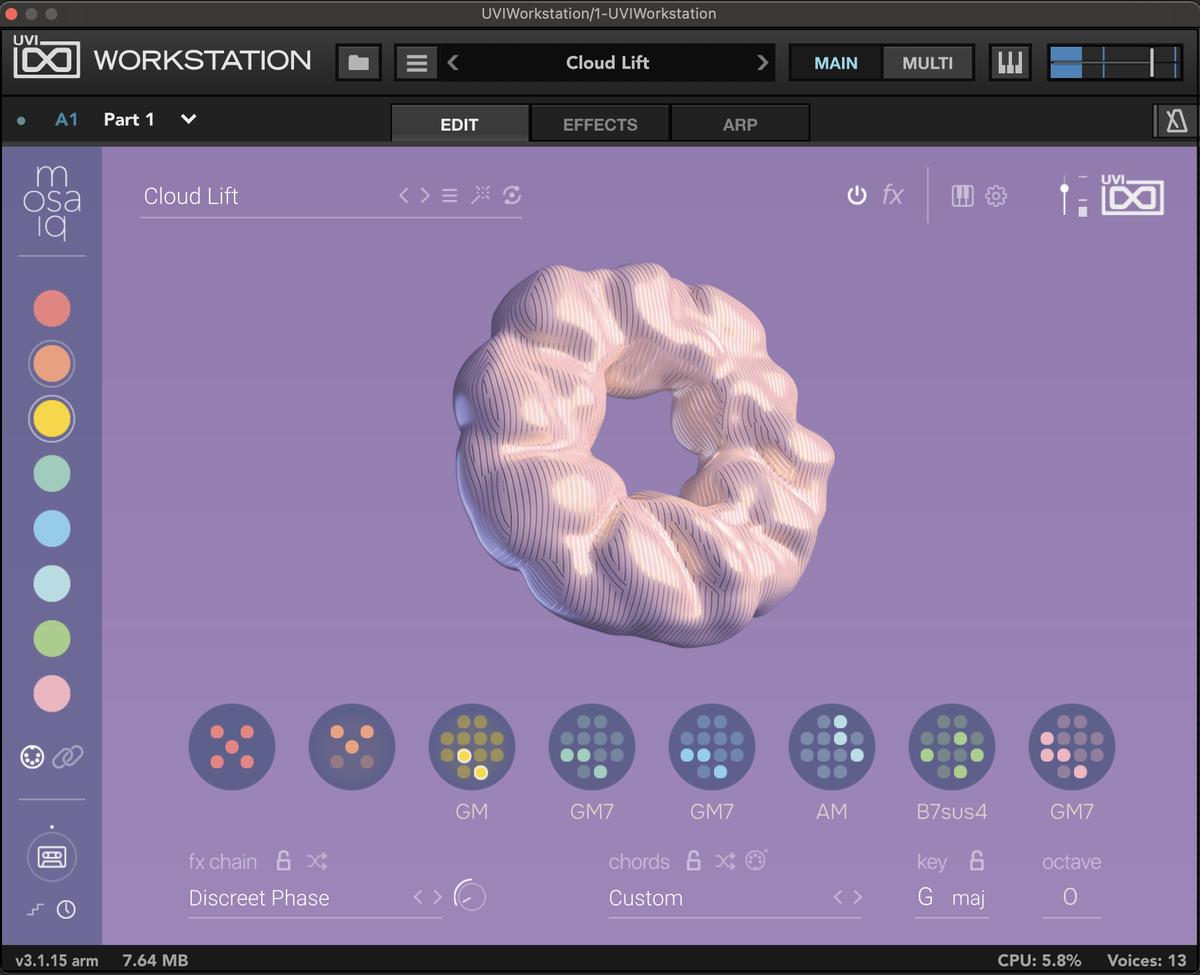This screenshot has height=975, width=1200.
Task: Toggle the fx chain lock
Action: 284,860
